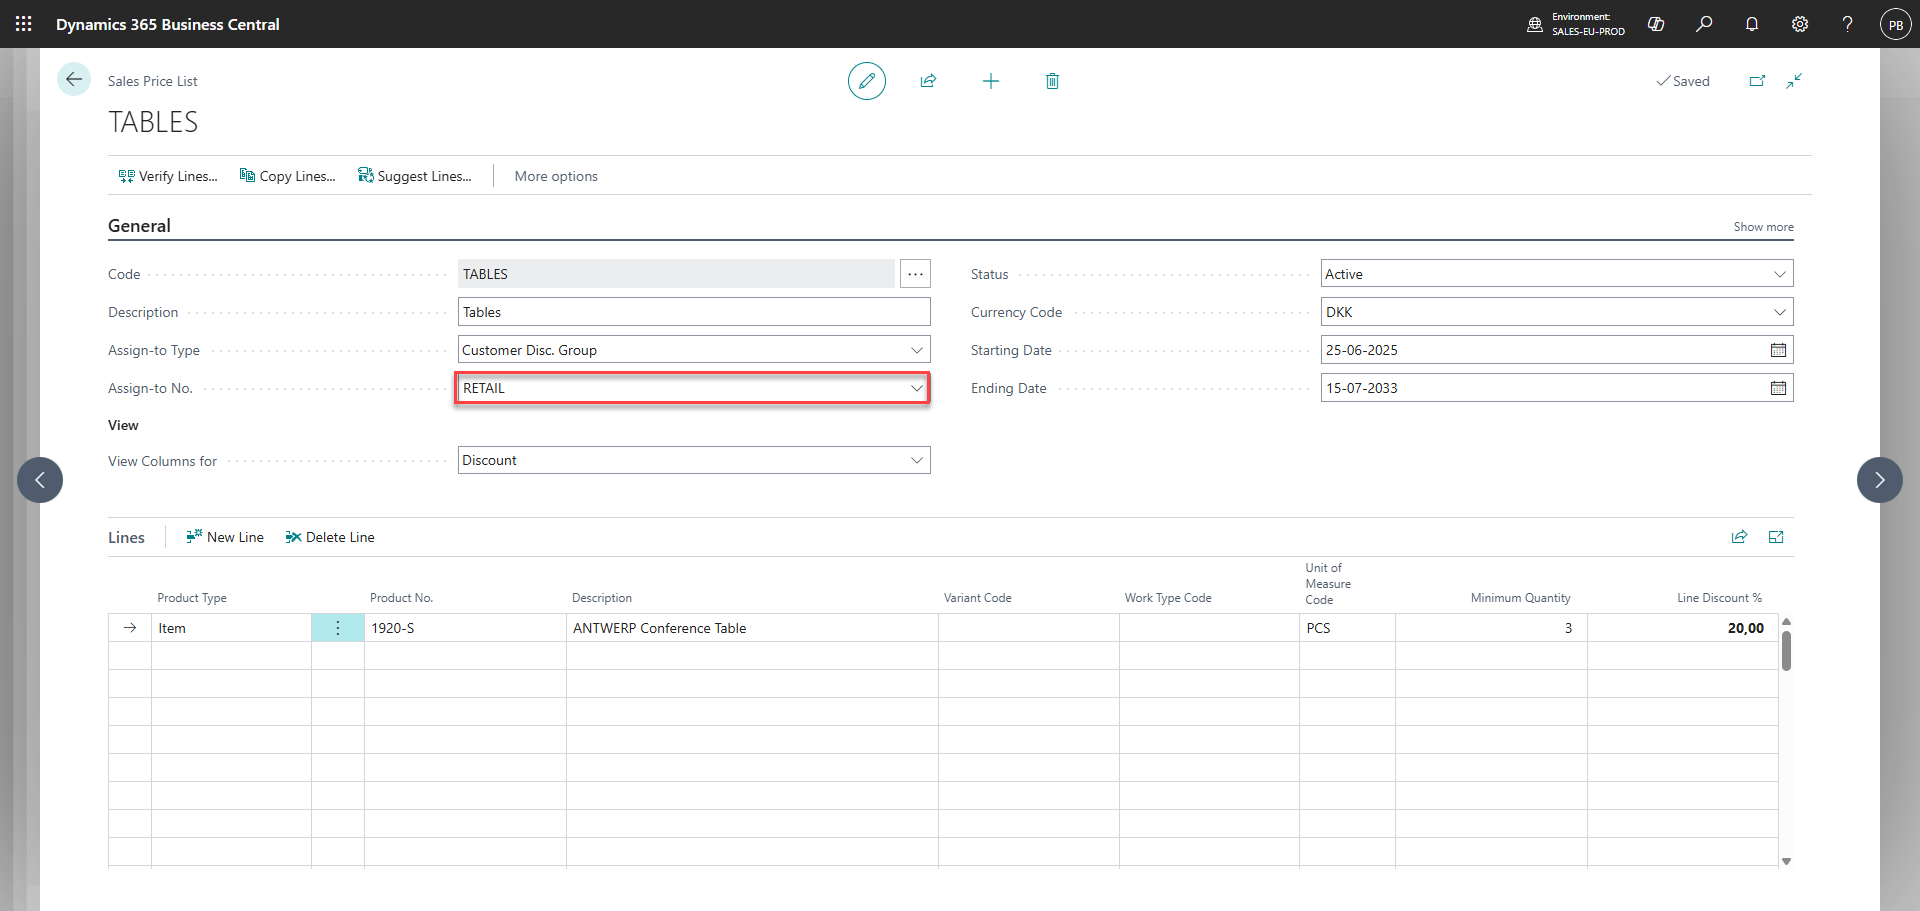Click Line Discount % column header
Image resolution: width=1920 pixels, height=911 pixels.
click(x=1719, y=598)
